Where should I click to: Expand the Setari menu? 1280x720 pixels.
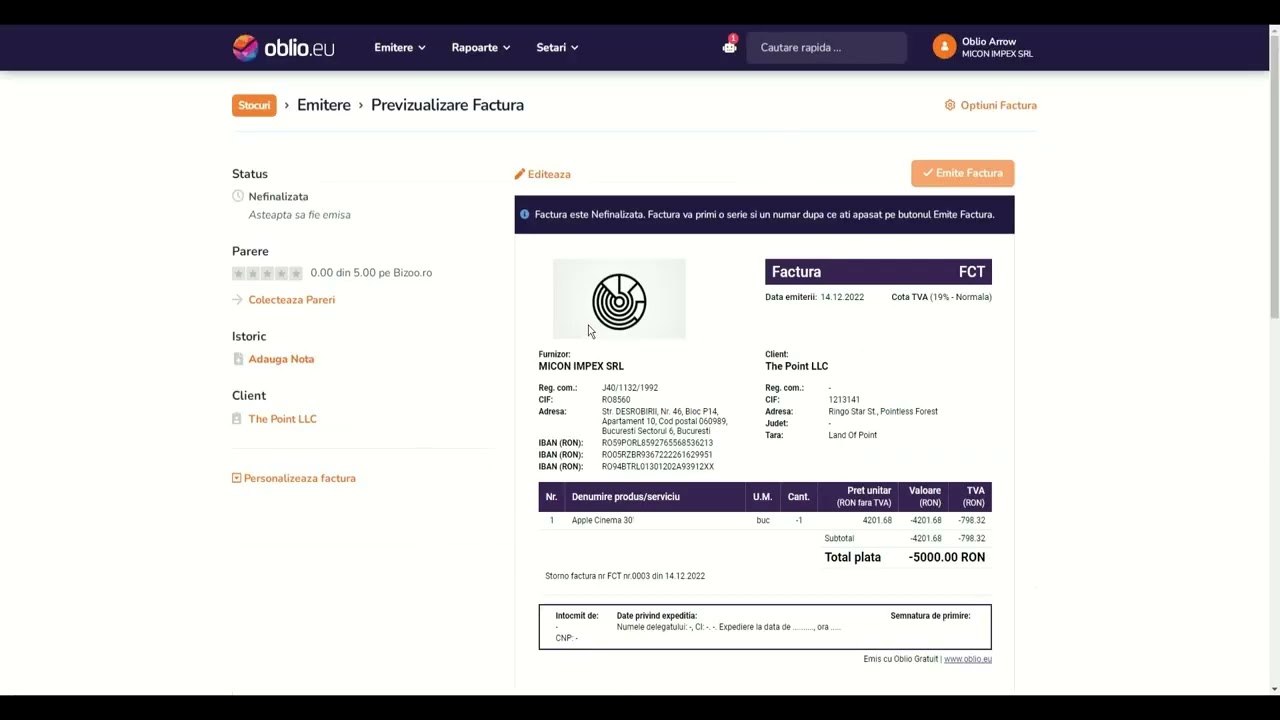[557, 47]
